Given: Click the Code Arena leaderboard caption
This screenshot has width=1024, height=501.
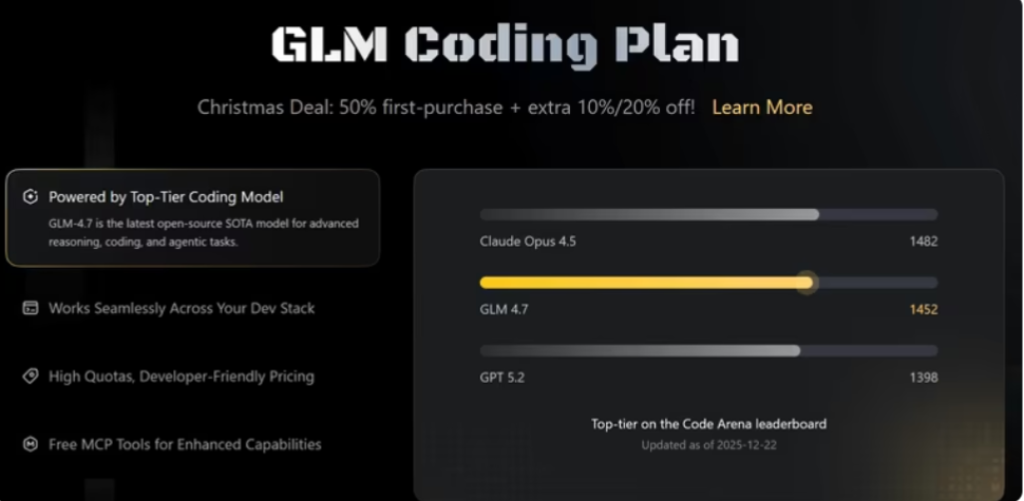Looking at the screenshot, I should pos(708,424).
